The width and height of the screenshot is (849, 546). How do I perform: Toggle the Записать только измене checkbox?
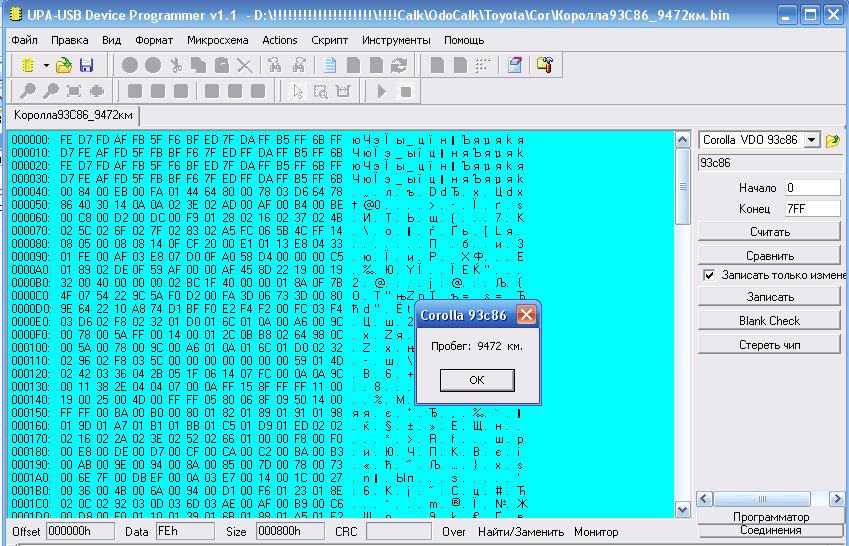click(x=708, y=275)
